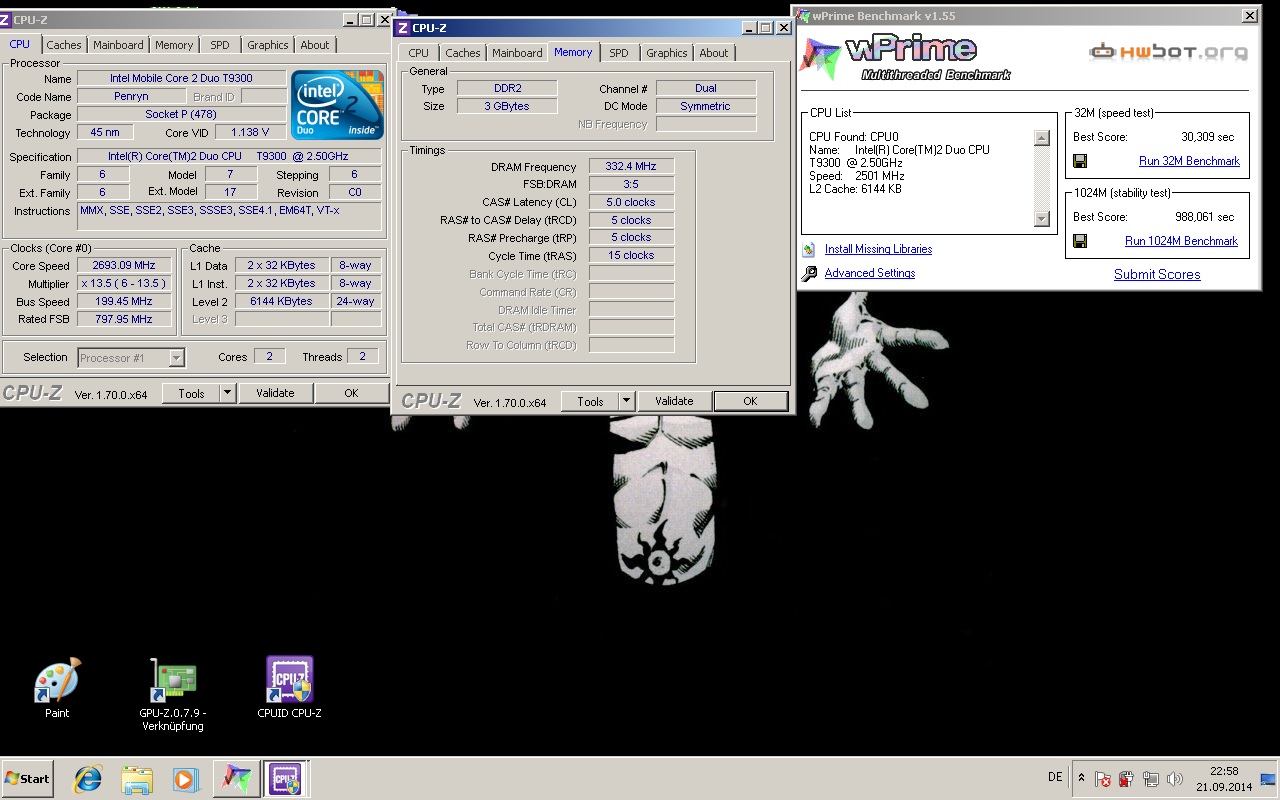
Task: Expand Tools arrow in front CPU-Z window
Action: [627, 401]
